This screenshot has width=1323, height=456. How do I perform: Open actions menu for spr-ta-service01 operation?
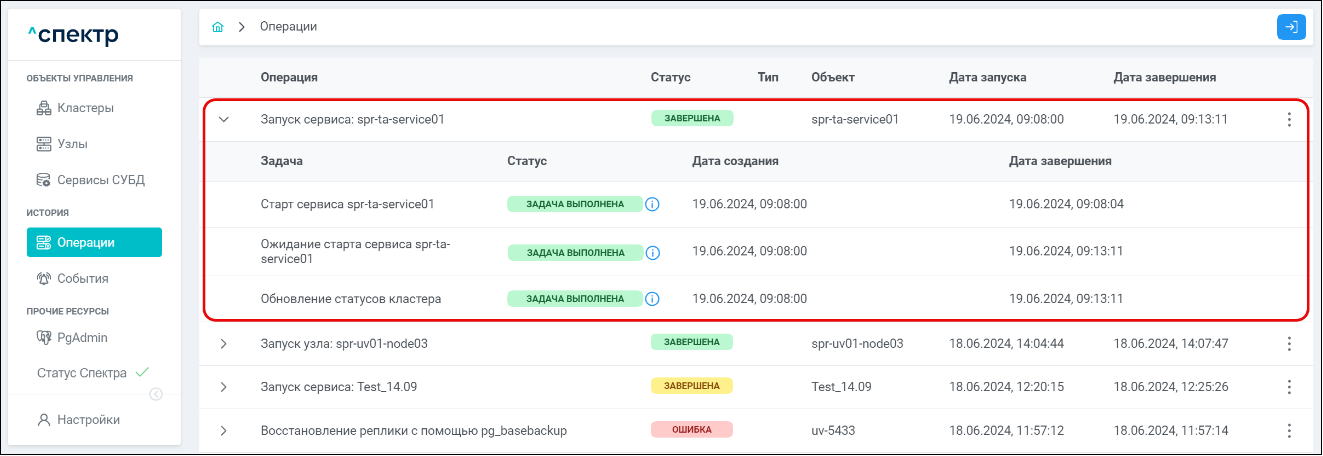[x=1289, y=119]
